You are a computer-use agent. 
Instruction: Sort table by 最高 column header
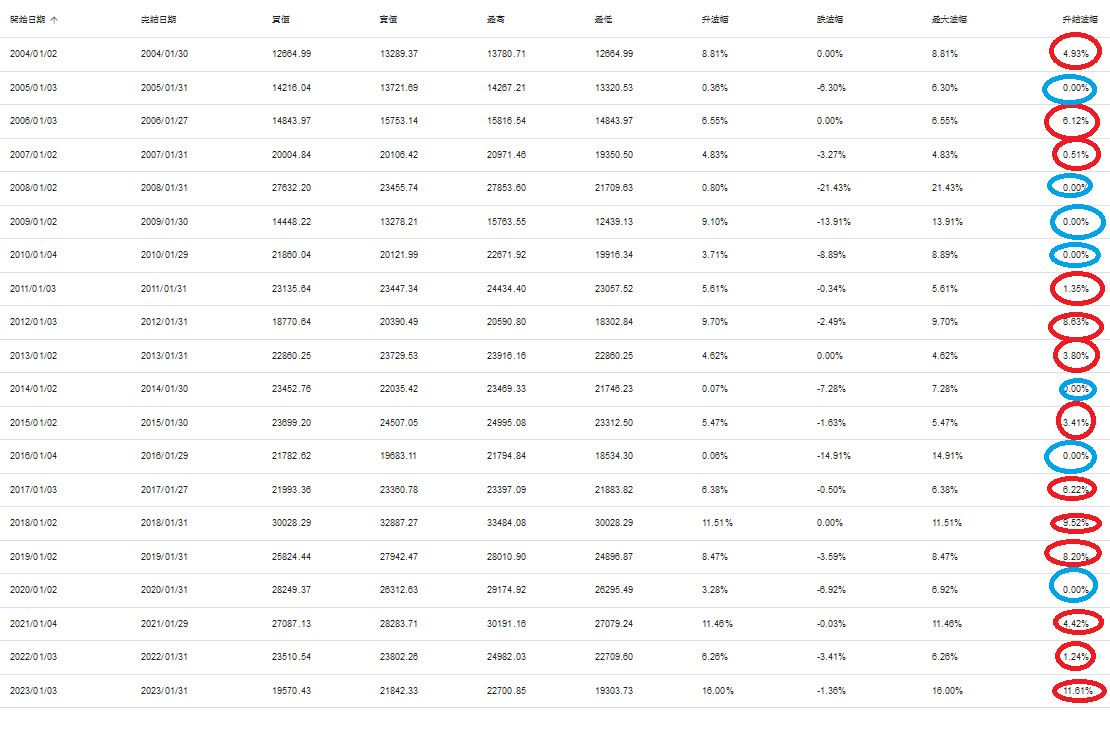494,20
